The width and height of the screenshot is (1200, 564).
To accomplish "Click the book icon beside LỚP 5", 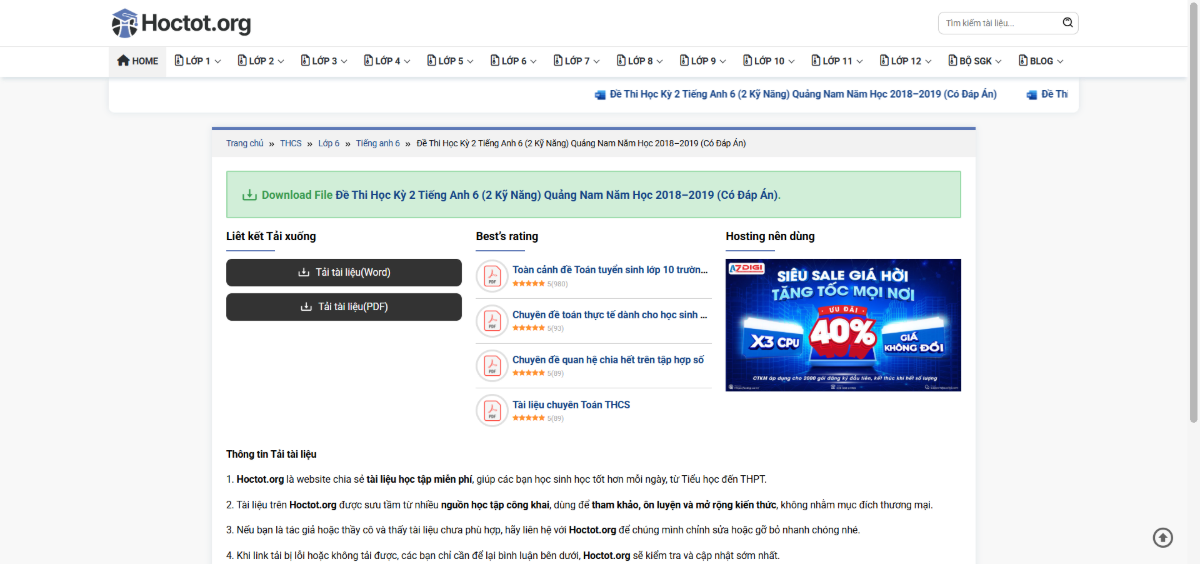I will coord(431,61).
